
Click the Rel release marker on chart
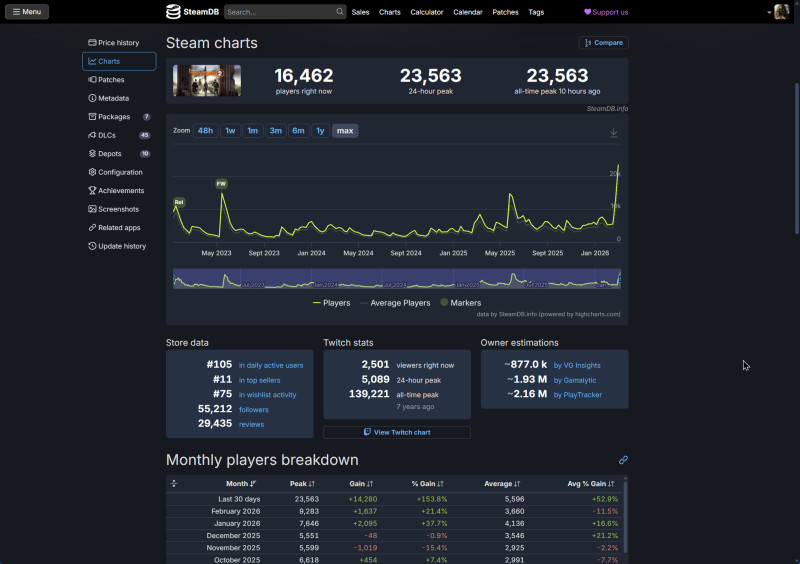[x=179, y=202]
